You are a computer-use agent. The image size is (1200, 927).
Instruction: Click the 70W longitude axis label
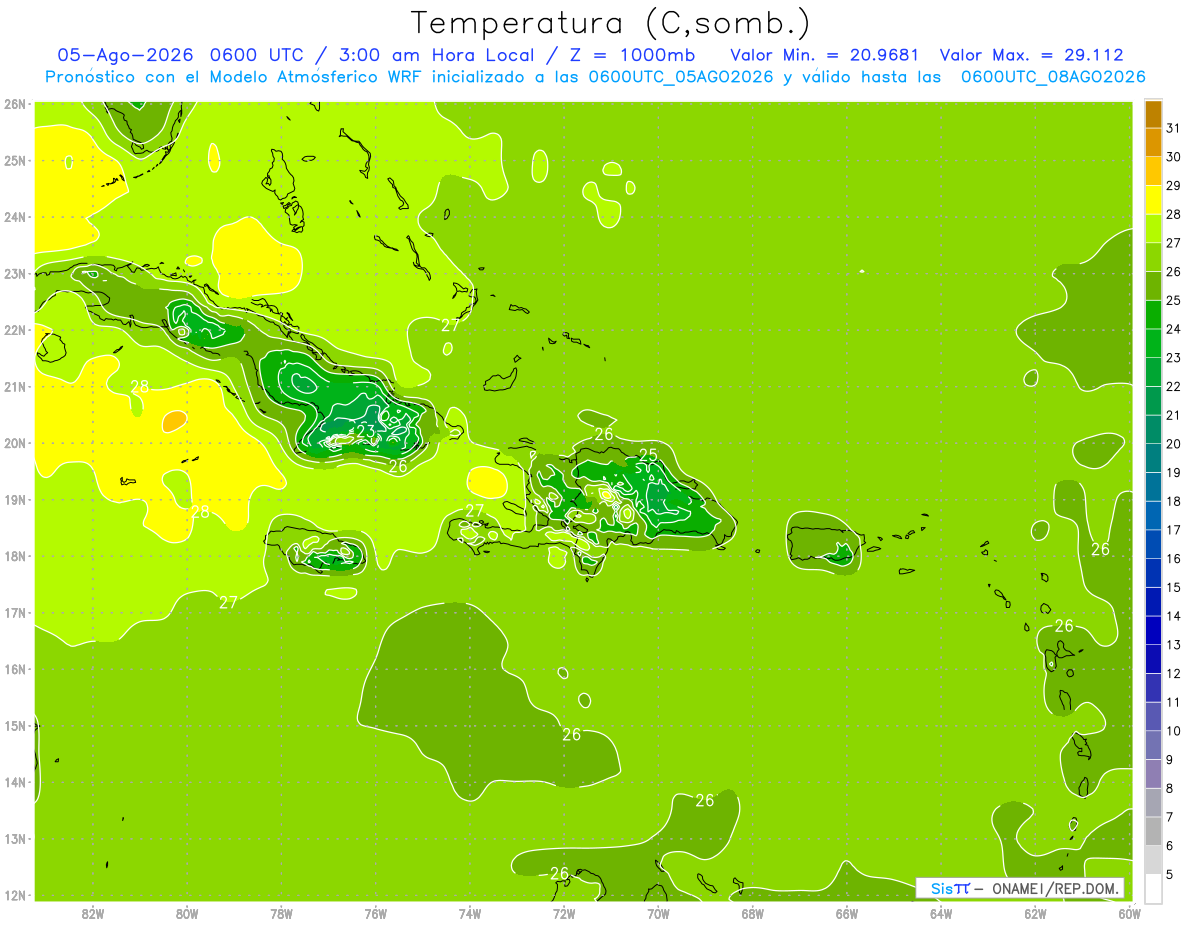(658, 912)
